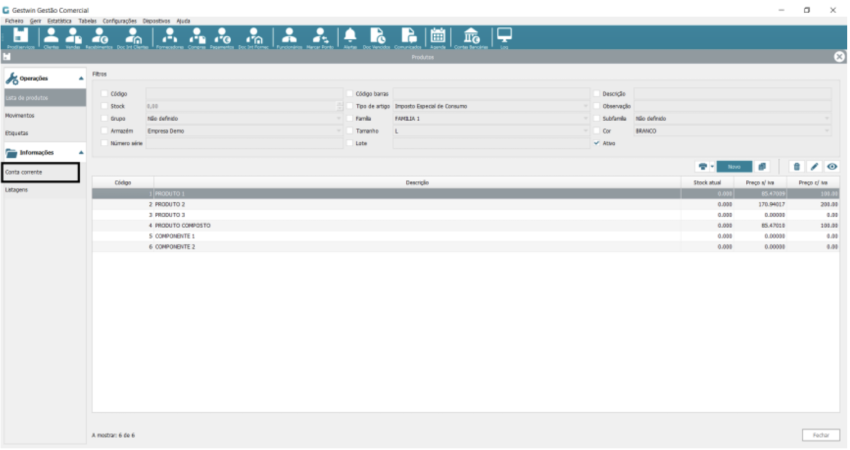Click the pencil edit icon
The height and width of the screenshot is (450, 850).
tap(814, 166)
